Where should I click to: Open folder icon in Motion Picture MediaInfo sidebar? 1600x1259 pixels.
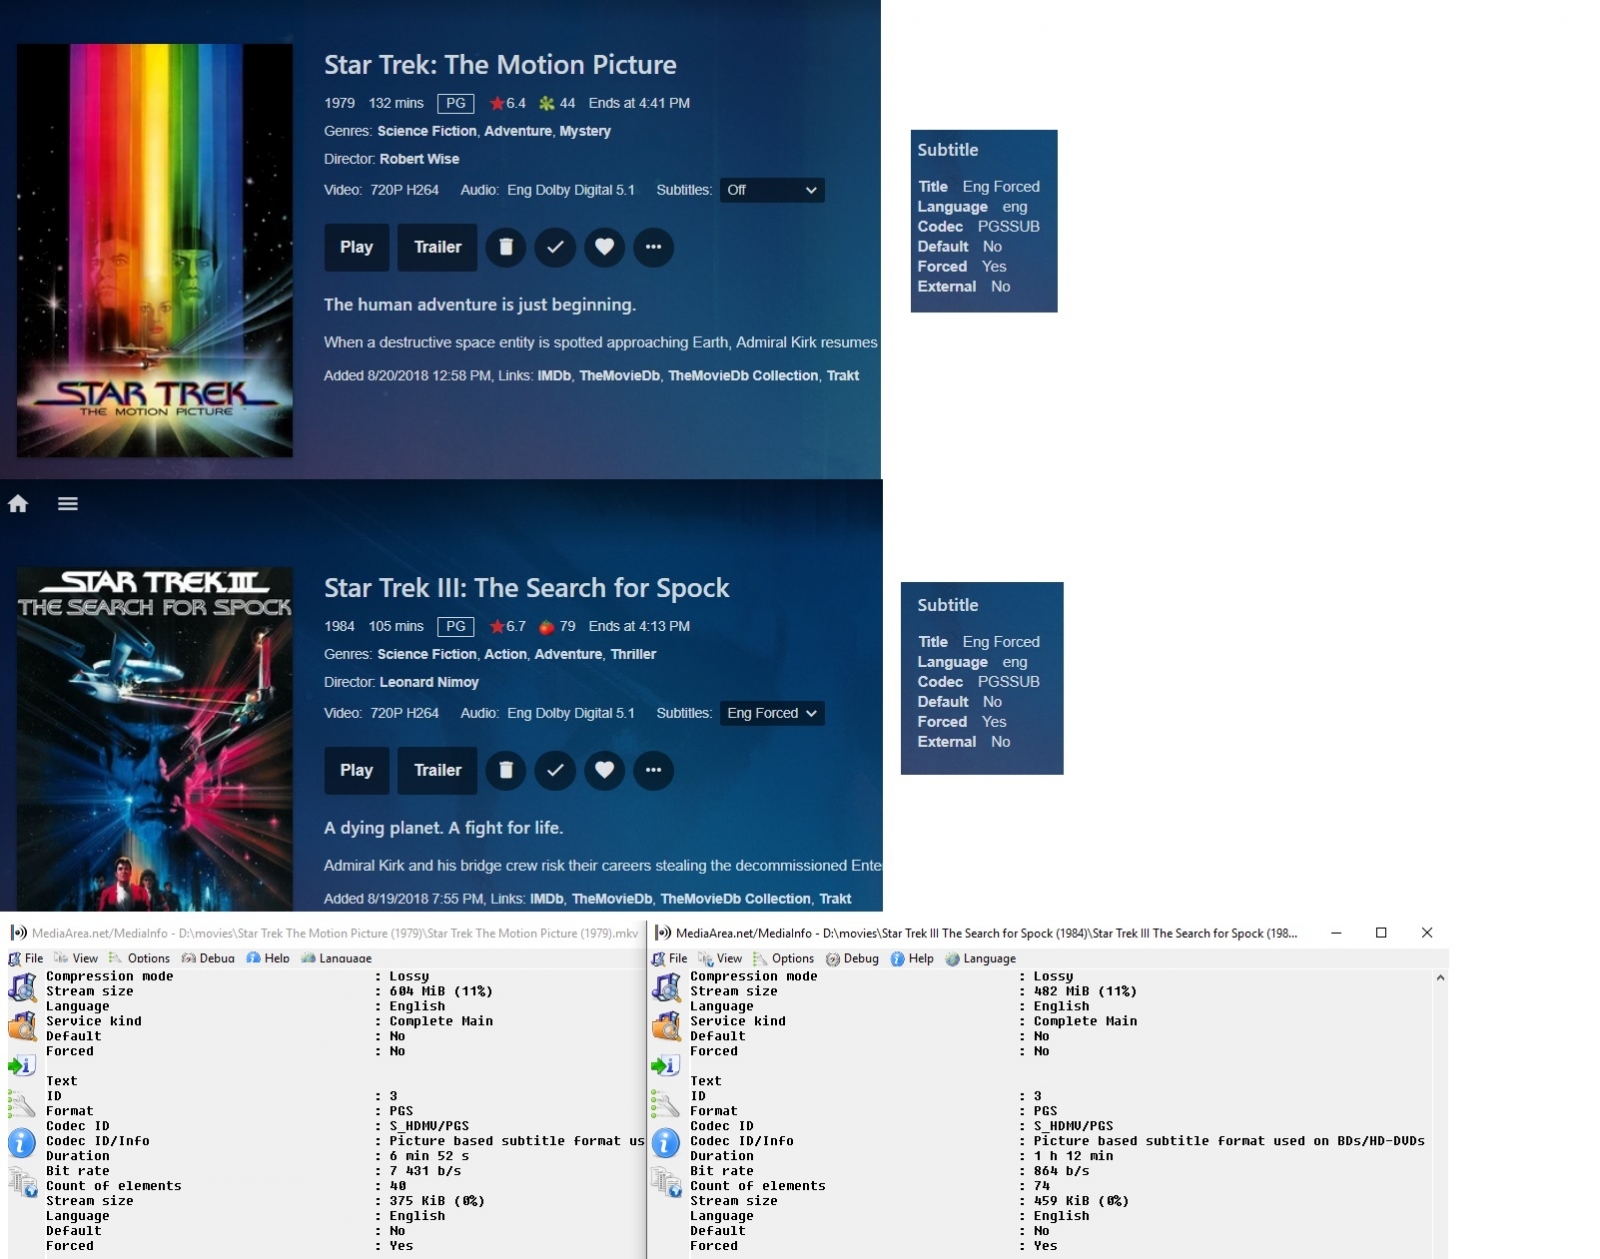pyautogui.click(x=22, y=1027)
